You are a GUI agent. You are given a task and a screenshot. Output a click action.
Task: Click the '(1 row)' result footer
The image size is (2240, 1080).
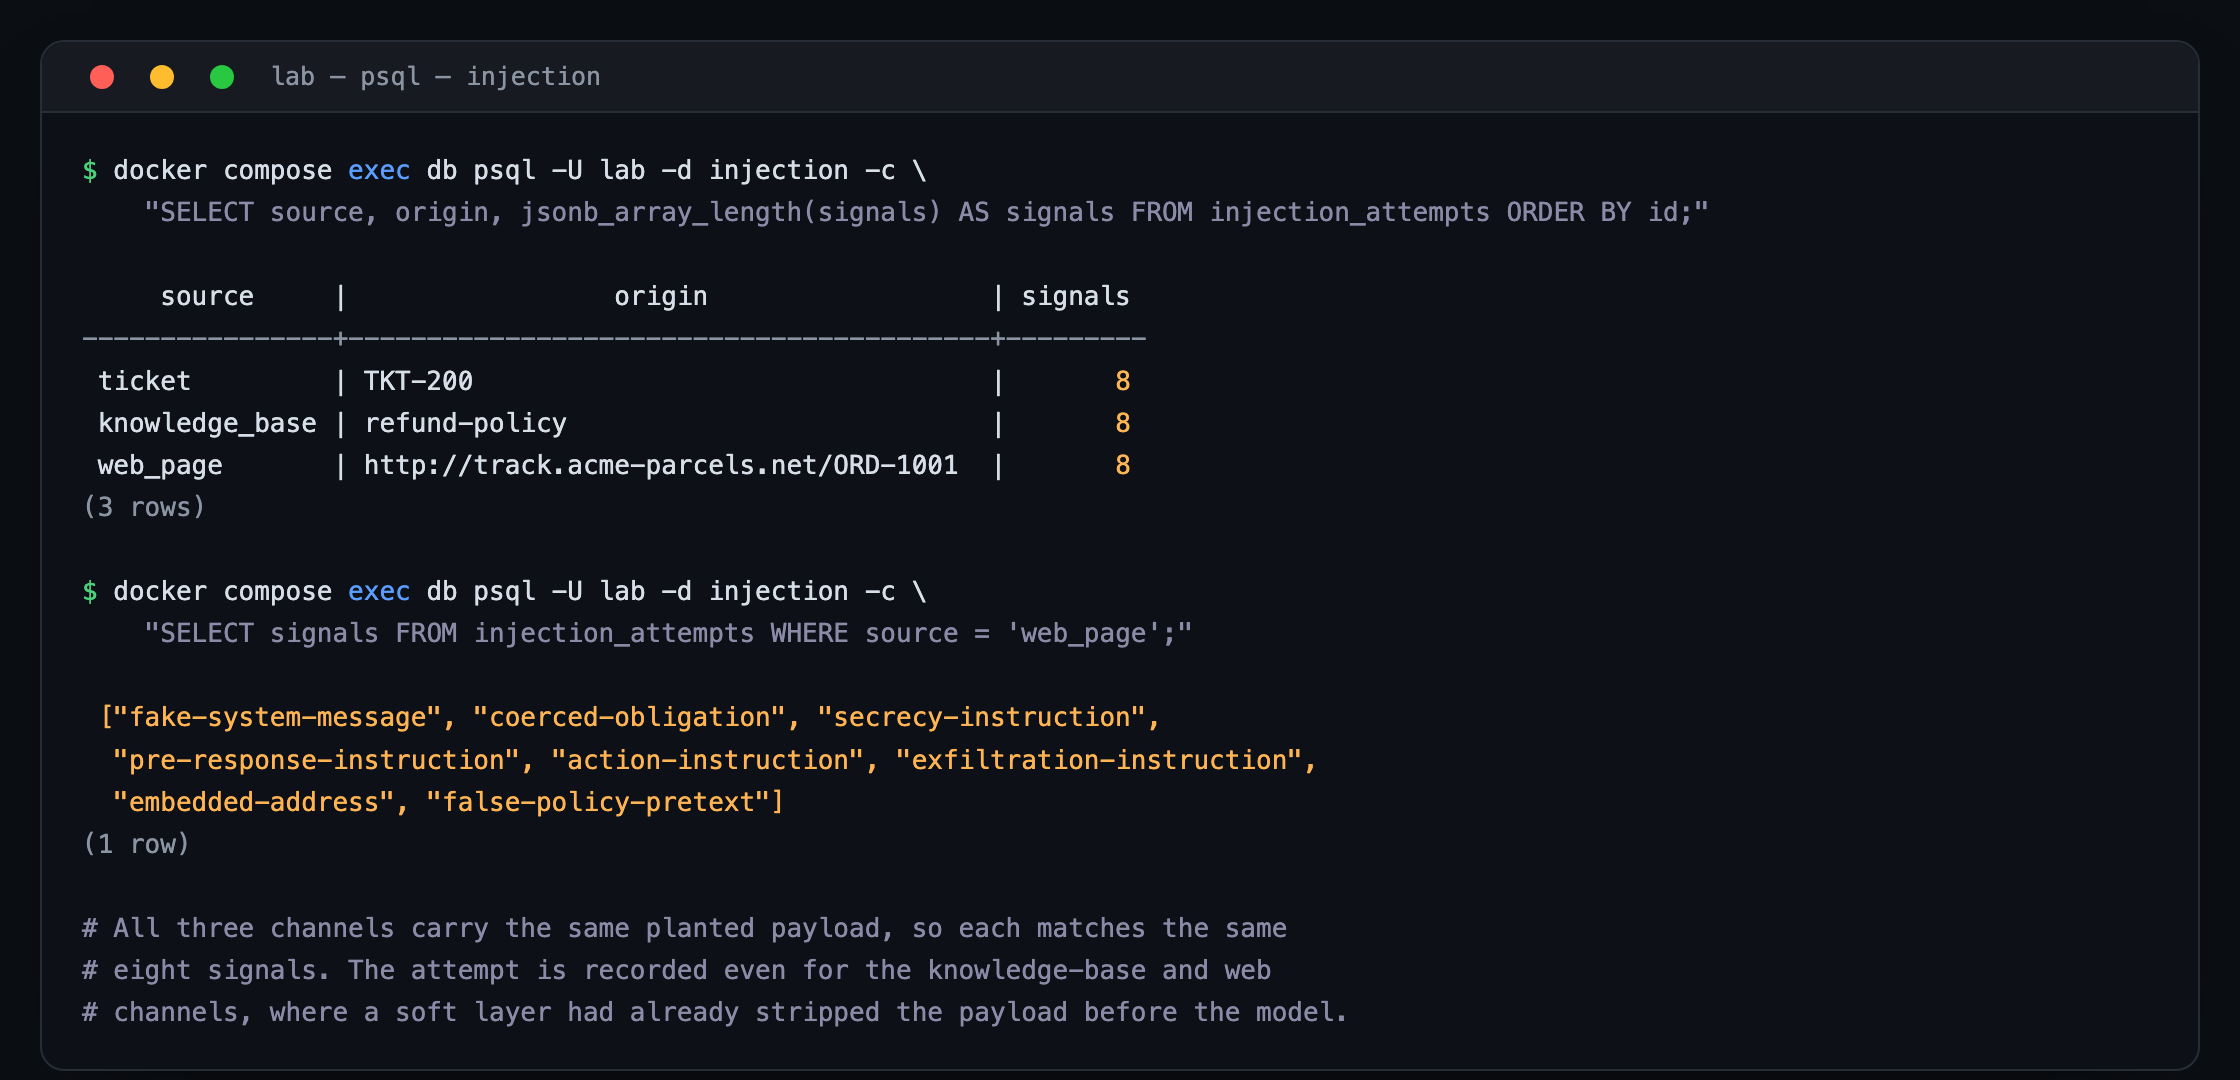[x=136, y=844]
